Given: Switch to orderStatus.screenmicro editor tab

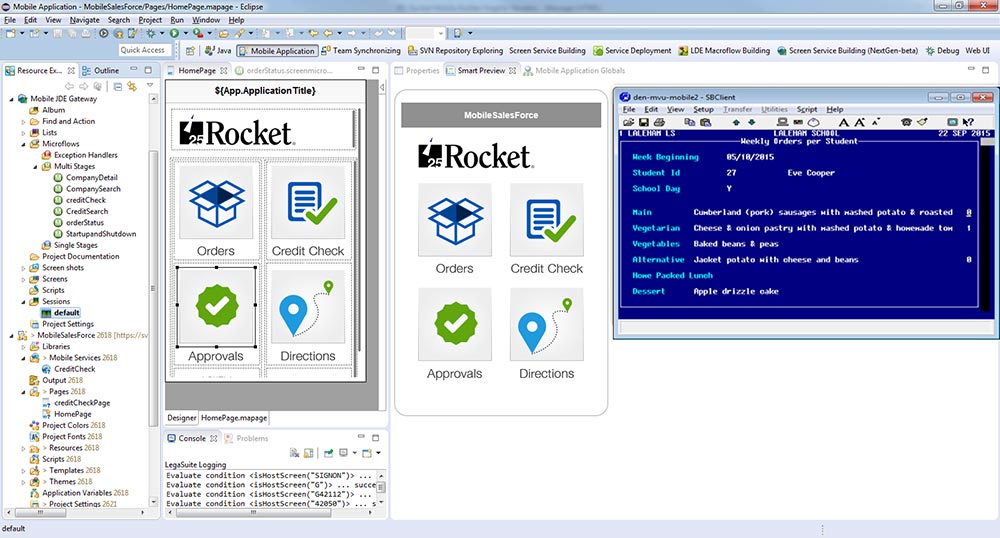Looking at the screenshot, I should point(284,71).
